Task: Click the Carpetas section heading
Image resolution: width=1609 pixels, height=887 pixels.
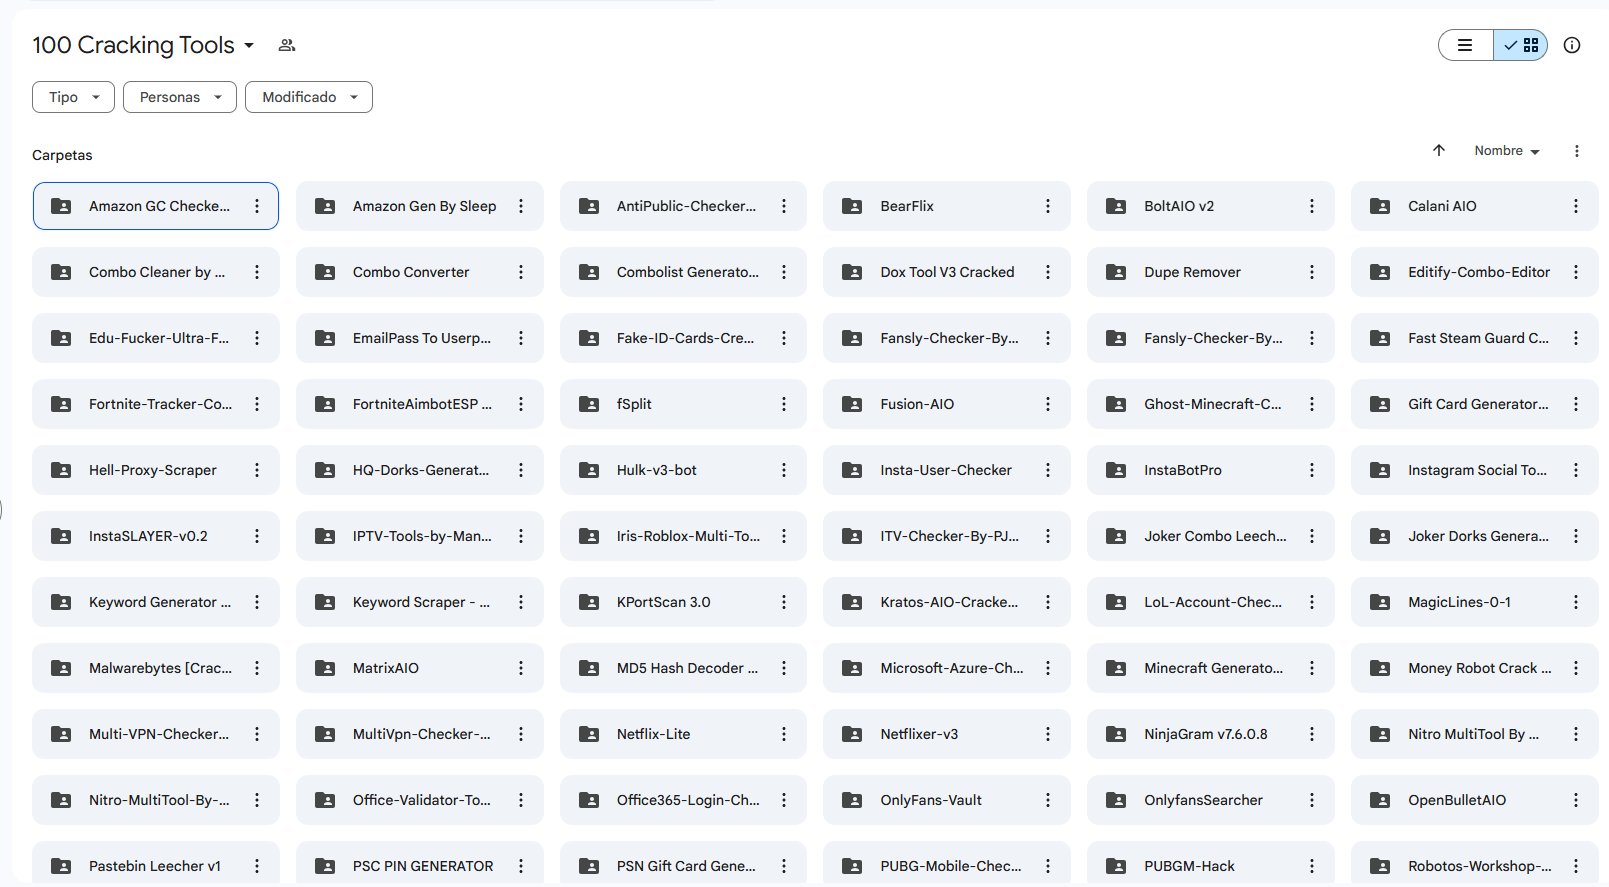Action: click(x=62, y=155)
